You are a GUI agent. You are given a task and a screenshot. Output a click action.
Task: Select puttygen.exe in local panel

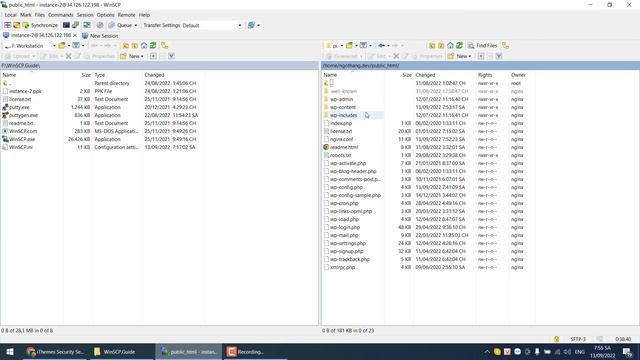(24, 116)
